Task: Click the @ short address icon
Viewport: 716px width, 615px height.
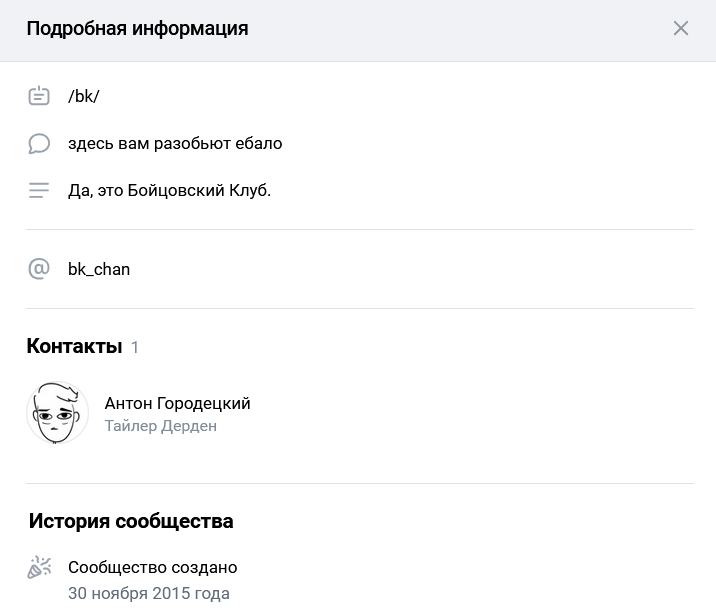Action: 39,269
